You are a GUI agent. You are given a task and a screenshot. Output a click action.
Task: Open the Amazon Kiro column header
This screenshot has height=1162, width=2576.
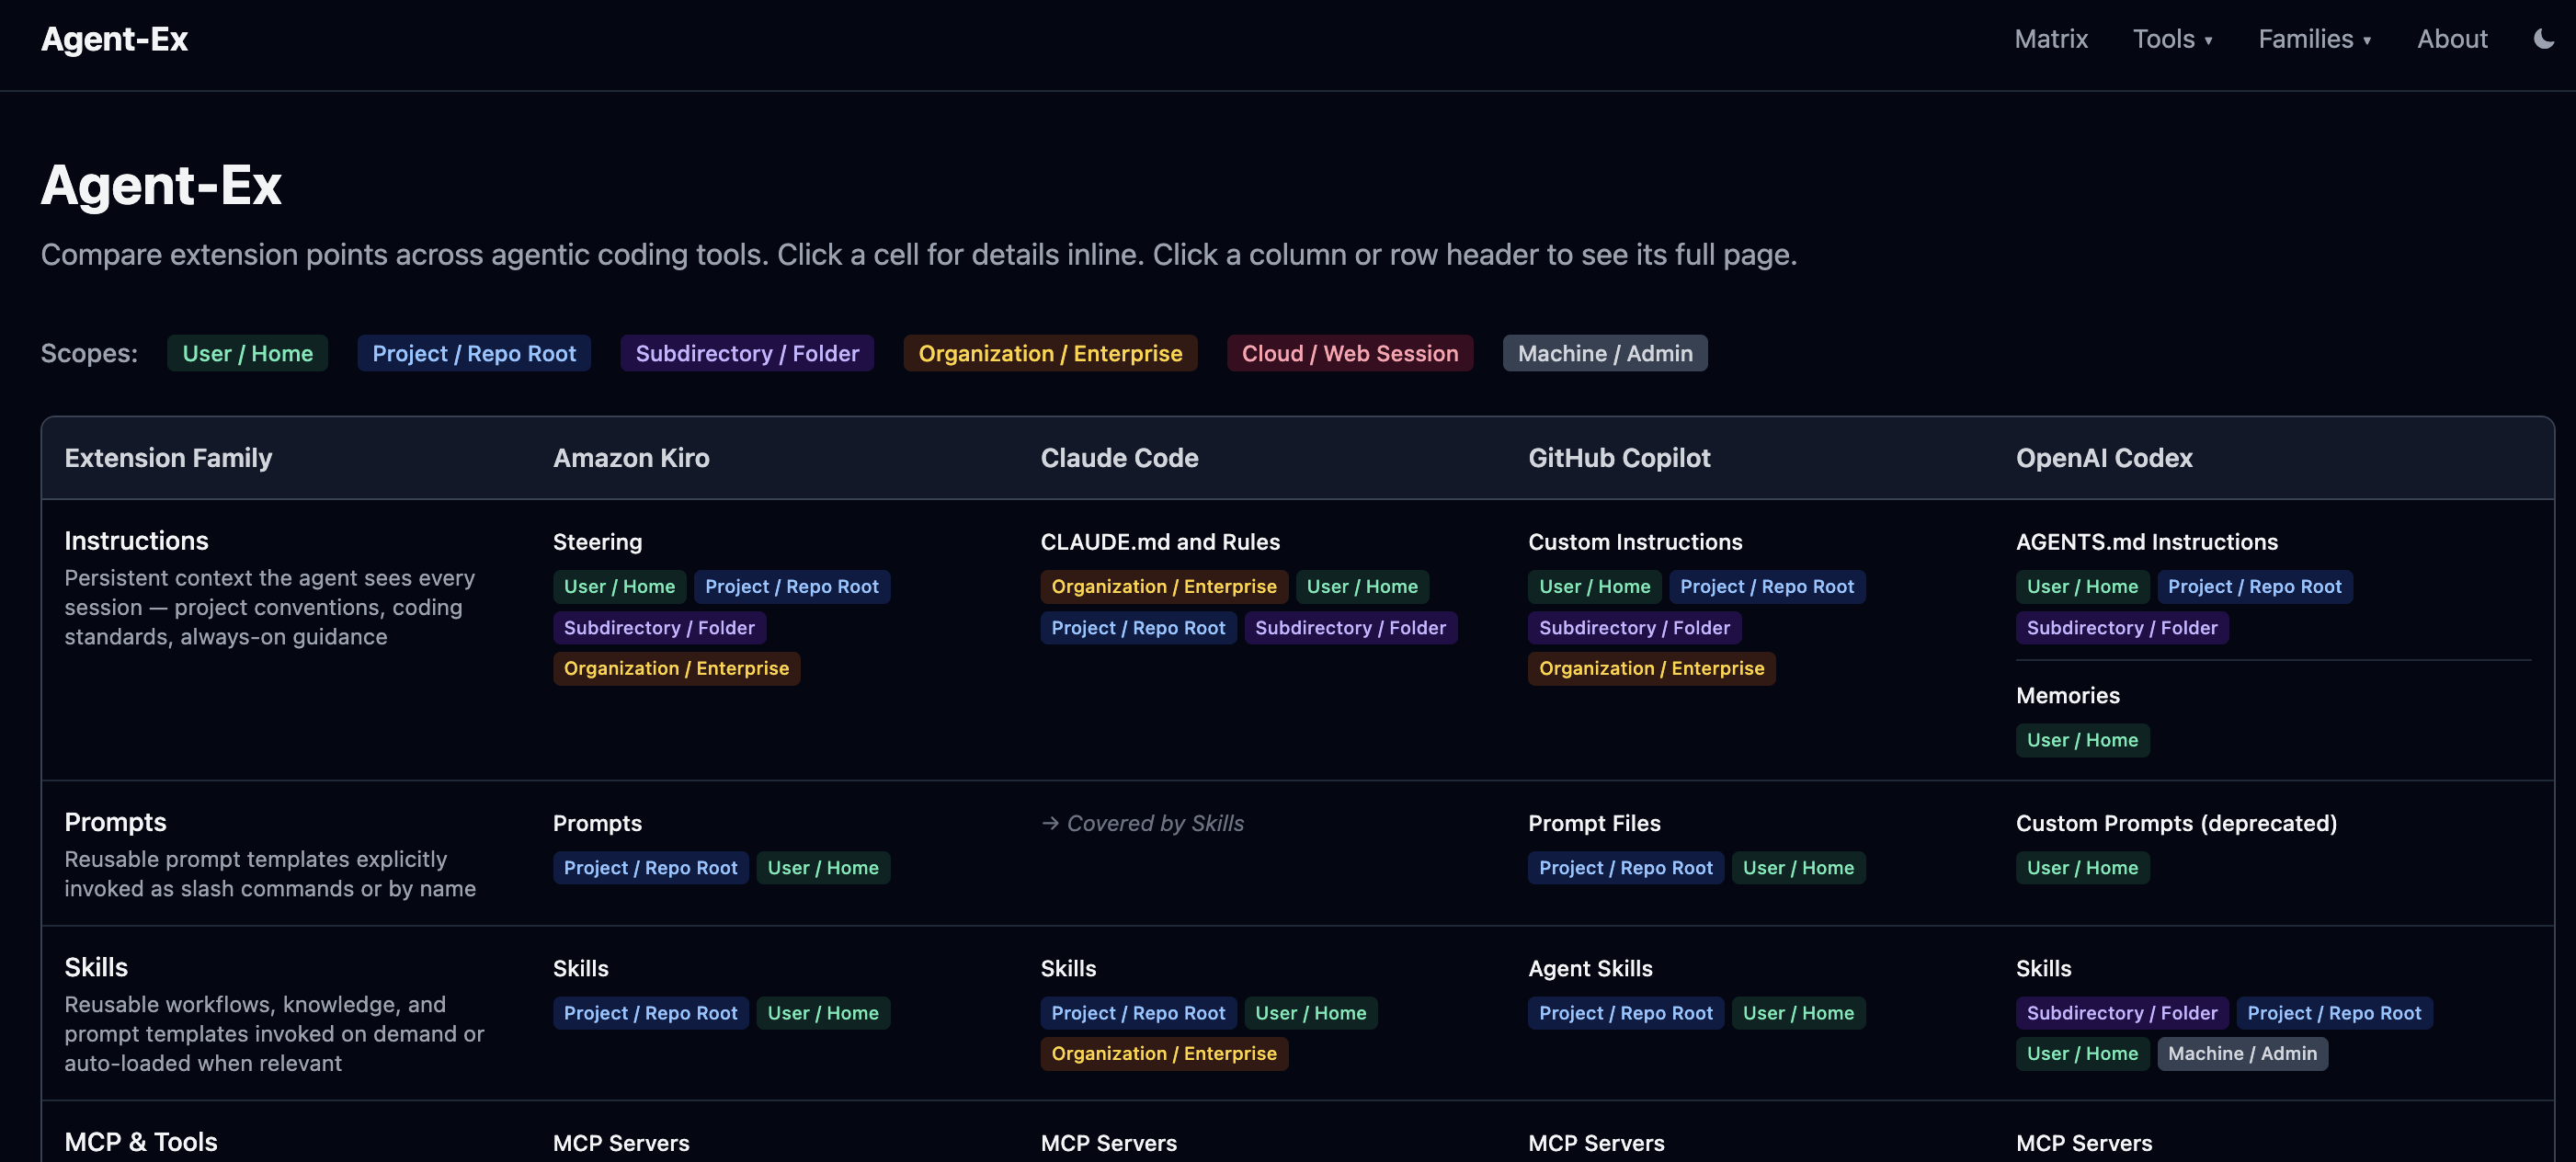pyautogui.click(x=631, y=458)
